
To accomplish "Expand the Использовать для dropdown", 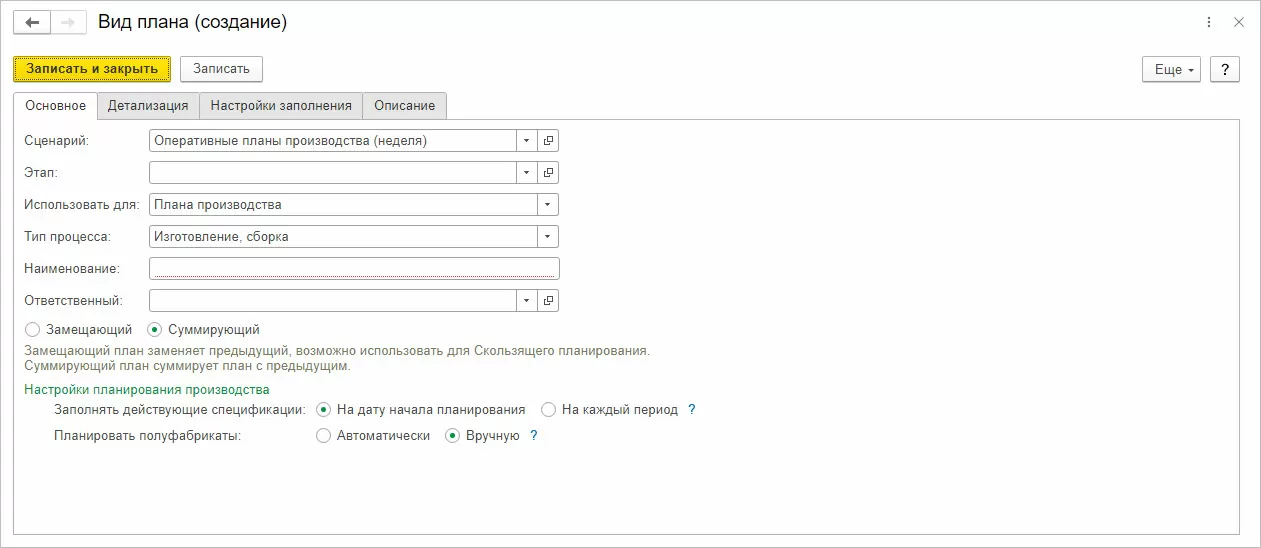I will tap(547, 205).
